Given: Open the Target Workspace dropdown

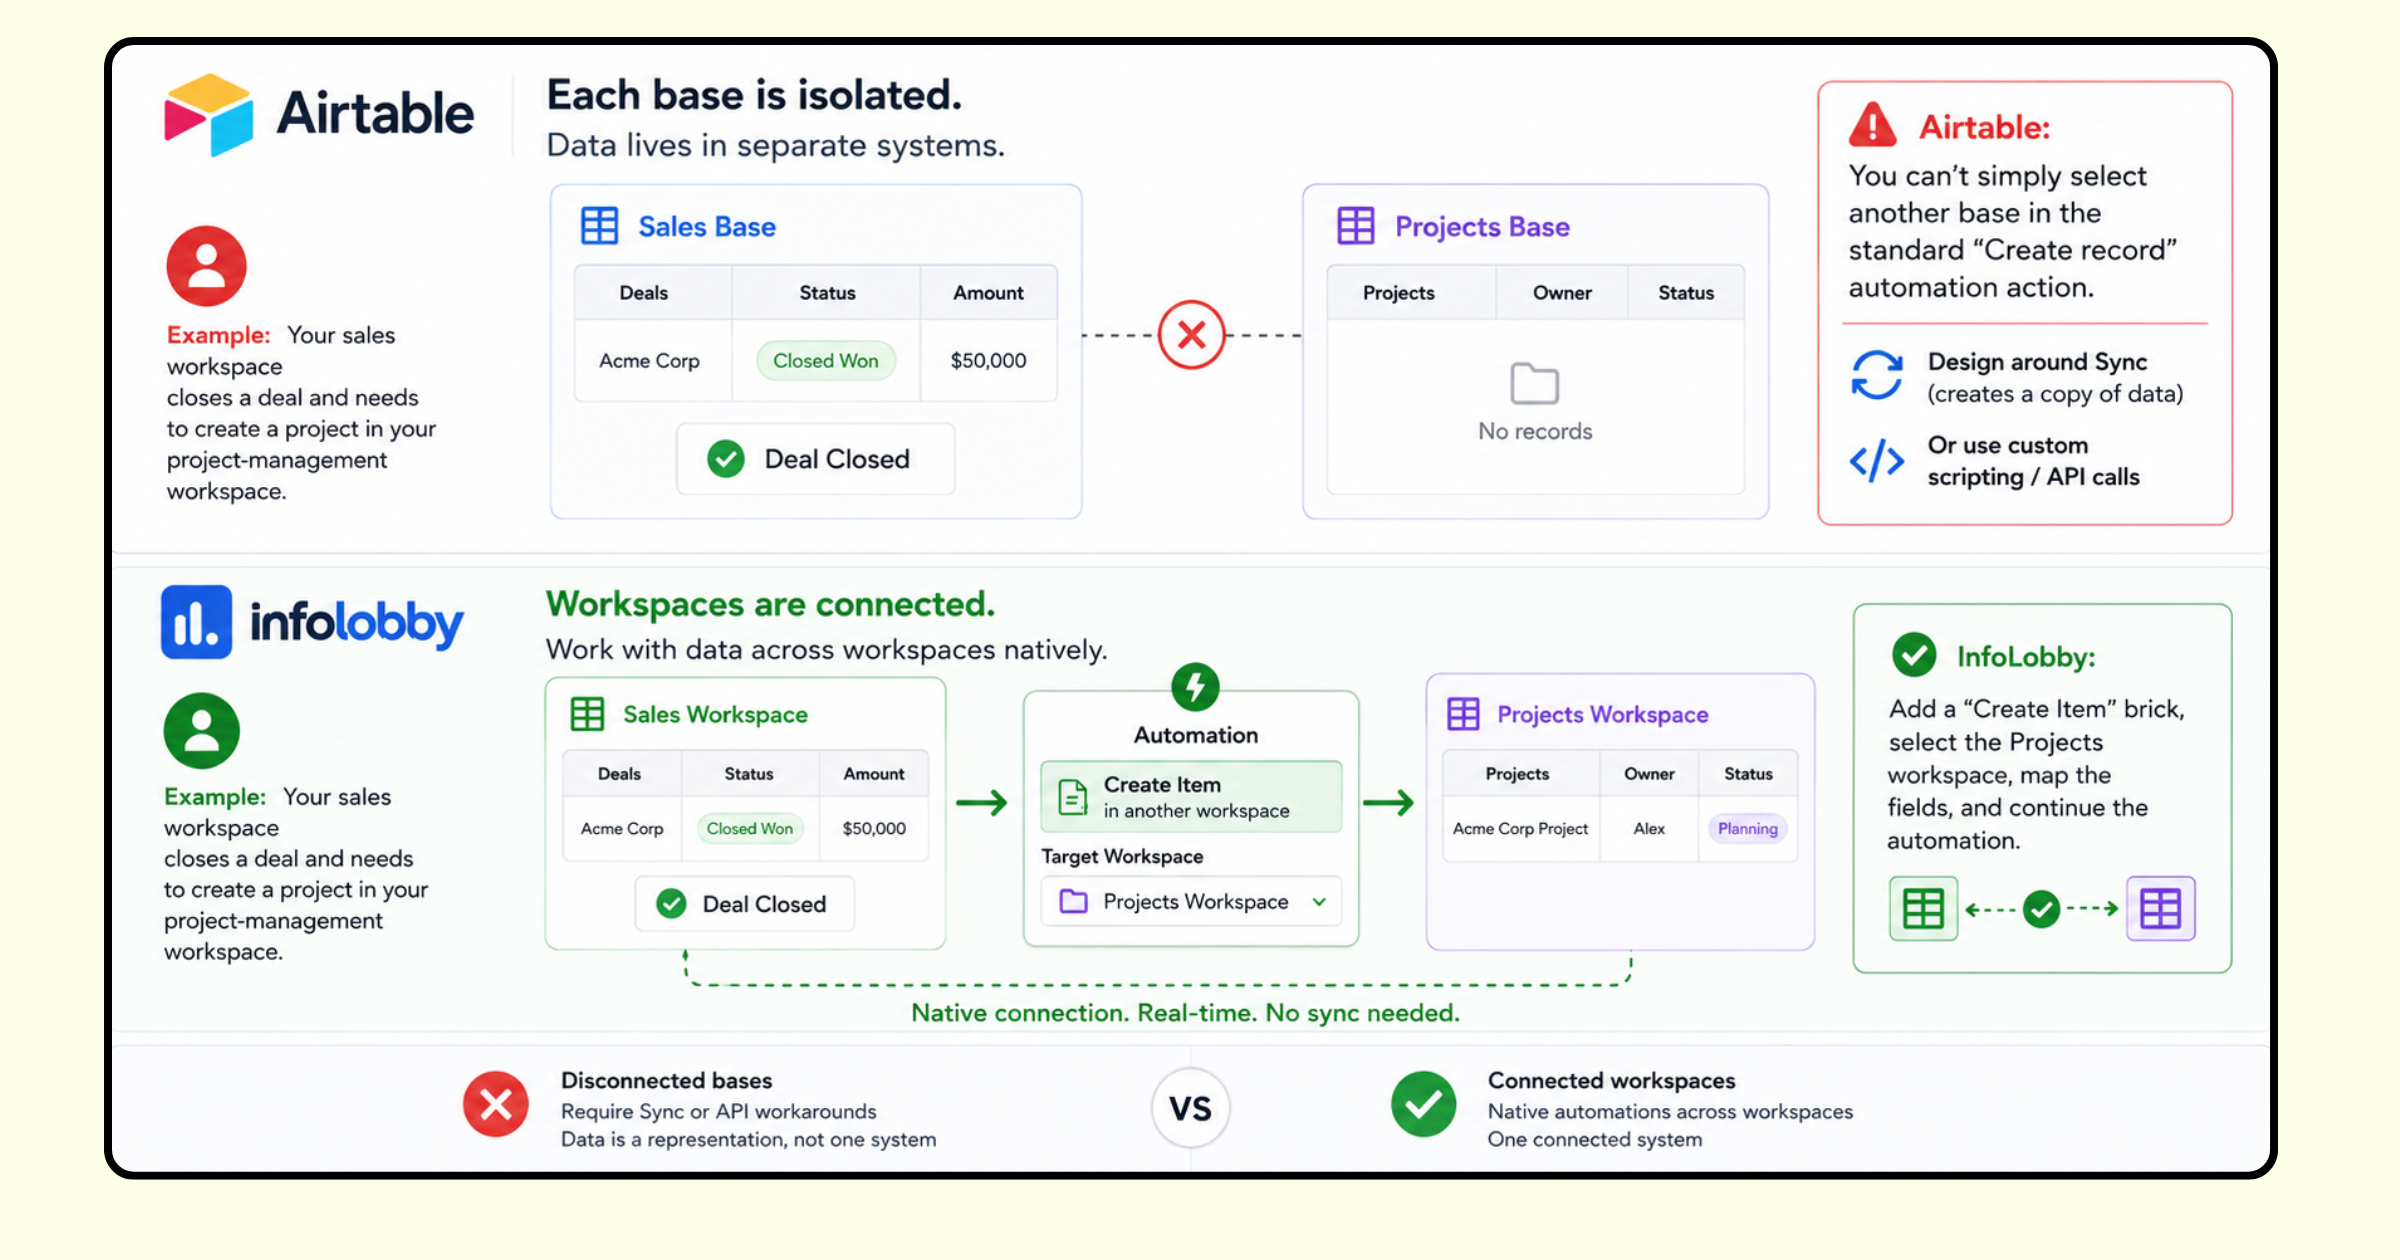Looking at the screenshot, I should point(1191,902).
